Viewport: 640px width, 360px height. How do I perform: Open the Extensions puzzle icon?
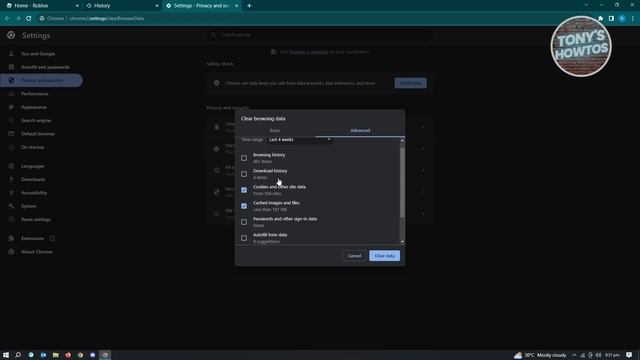[x=600, y=18]
